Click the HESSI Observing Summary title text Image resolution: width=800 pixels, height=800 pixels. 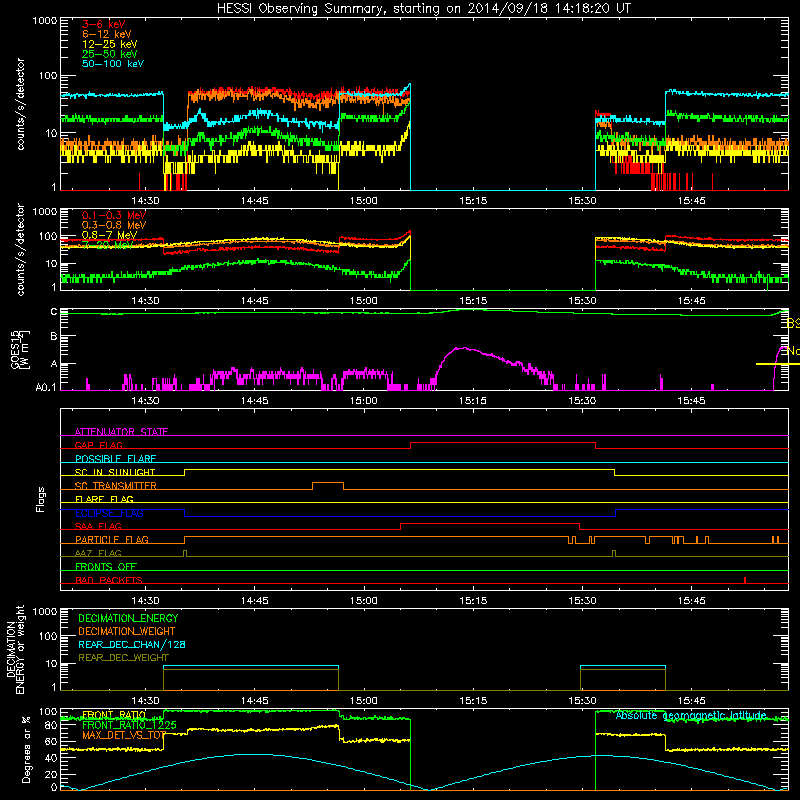click(x=424, y=9)
